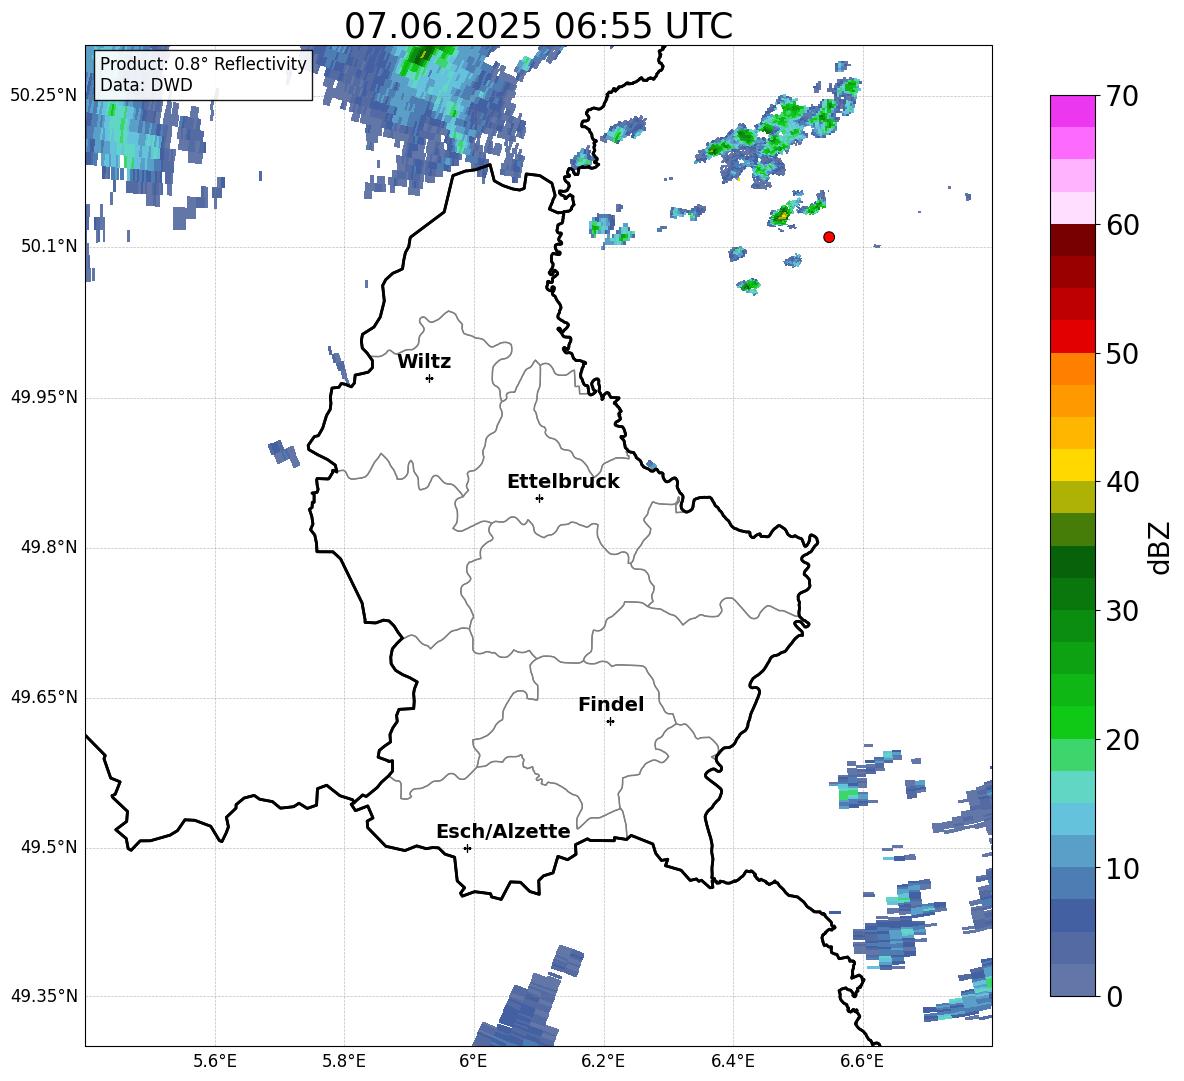Click the yellow 40 dBZ colorbar swatch
The width and height of the screenshot is (1184, 1081).
coord(1072,465)
